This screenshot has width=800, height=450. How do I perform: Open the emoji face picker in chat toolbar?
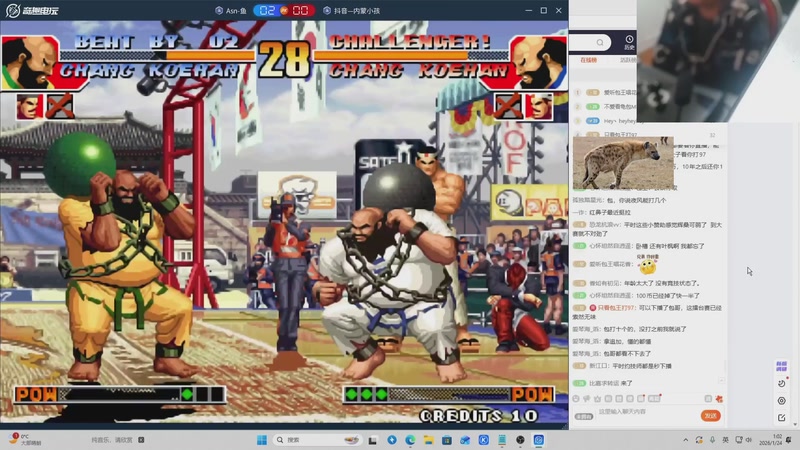[576, 398]
